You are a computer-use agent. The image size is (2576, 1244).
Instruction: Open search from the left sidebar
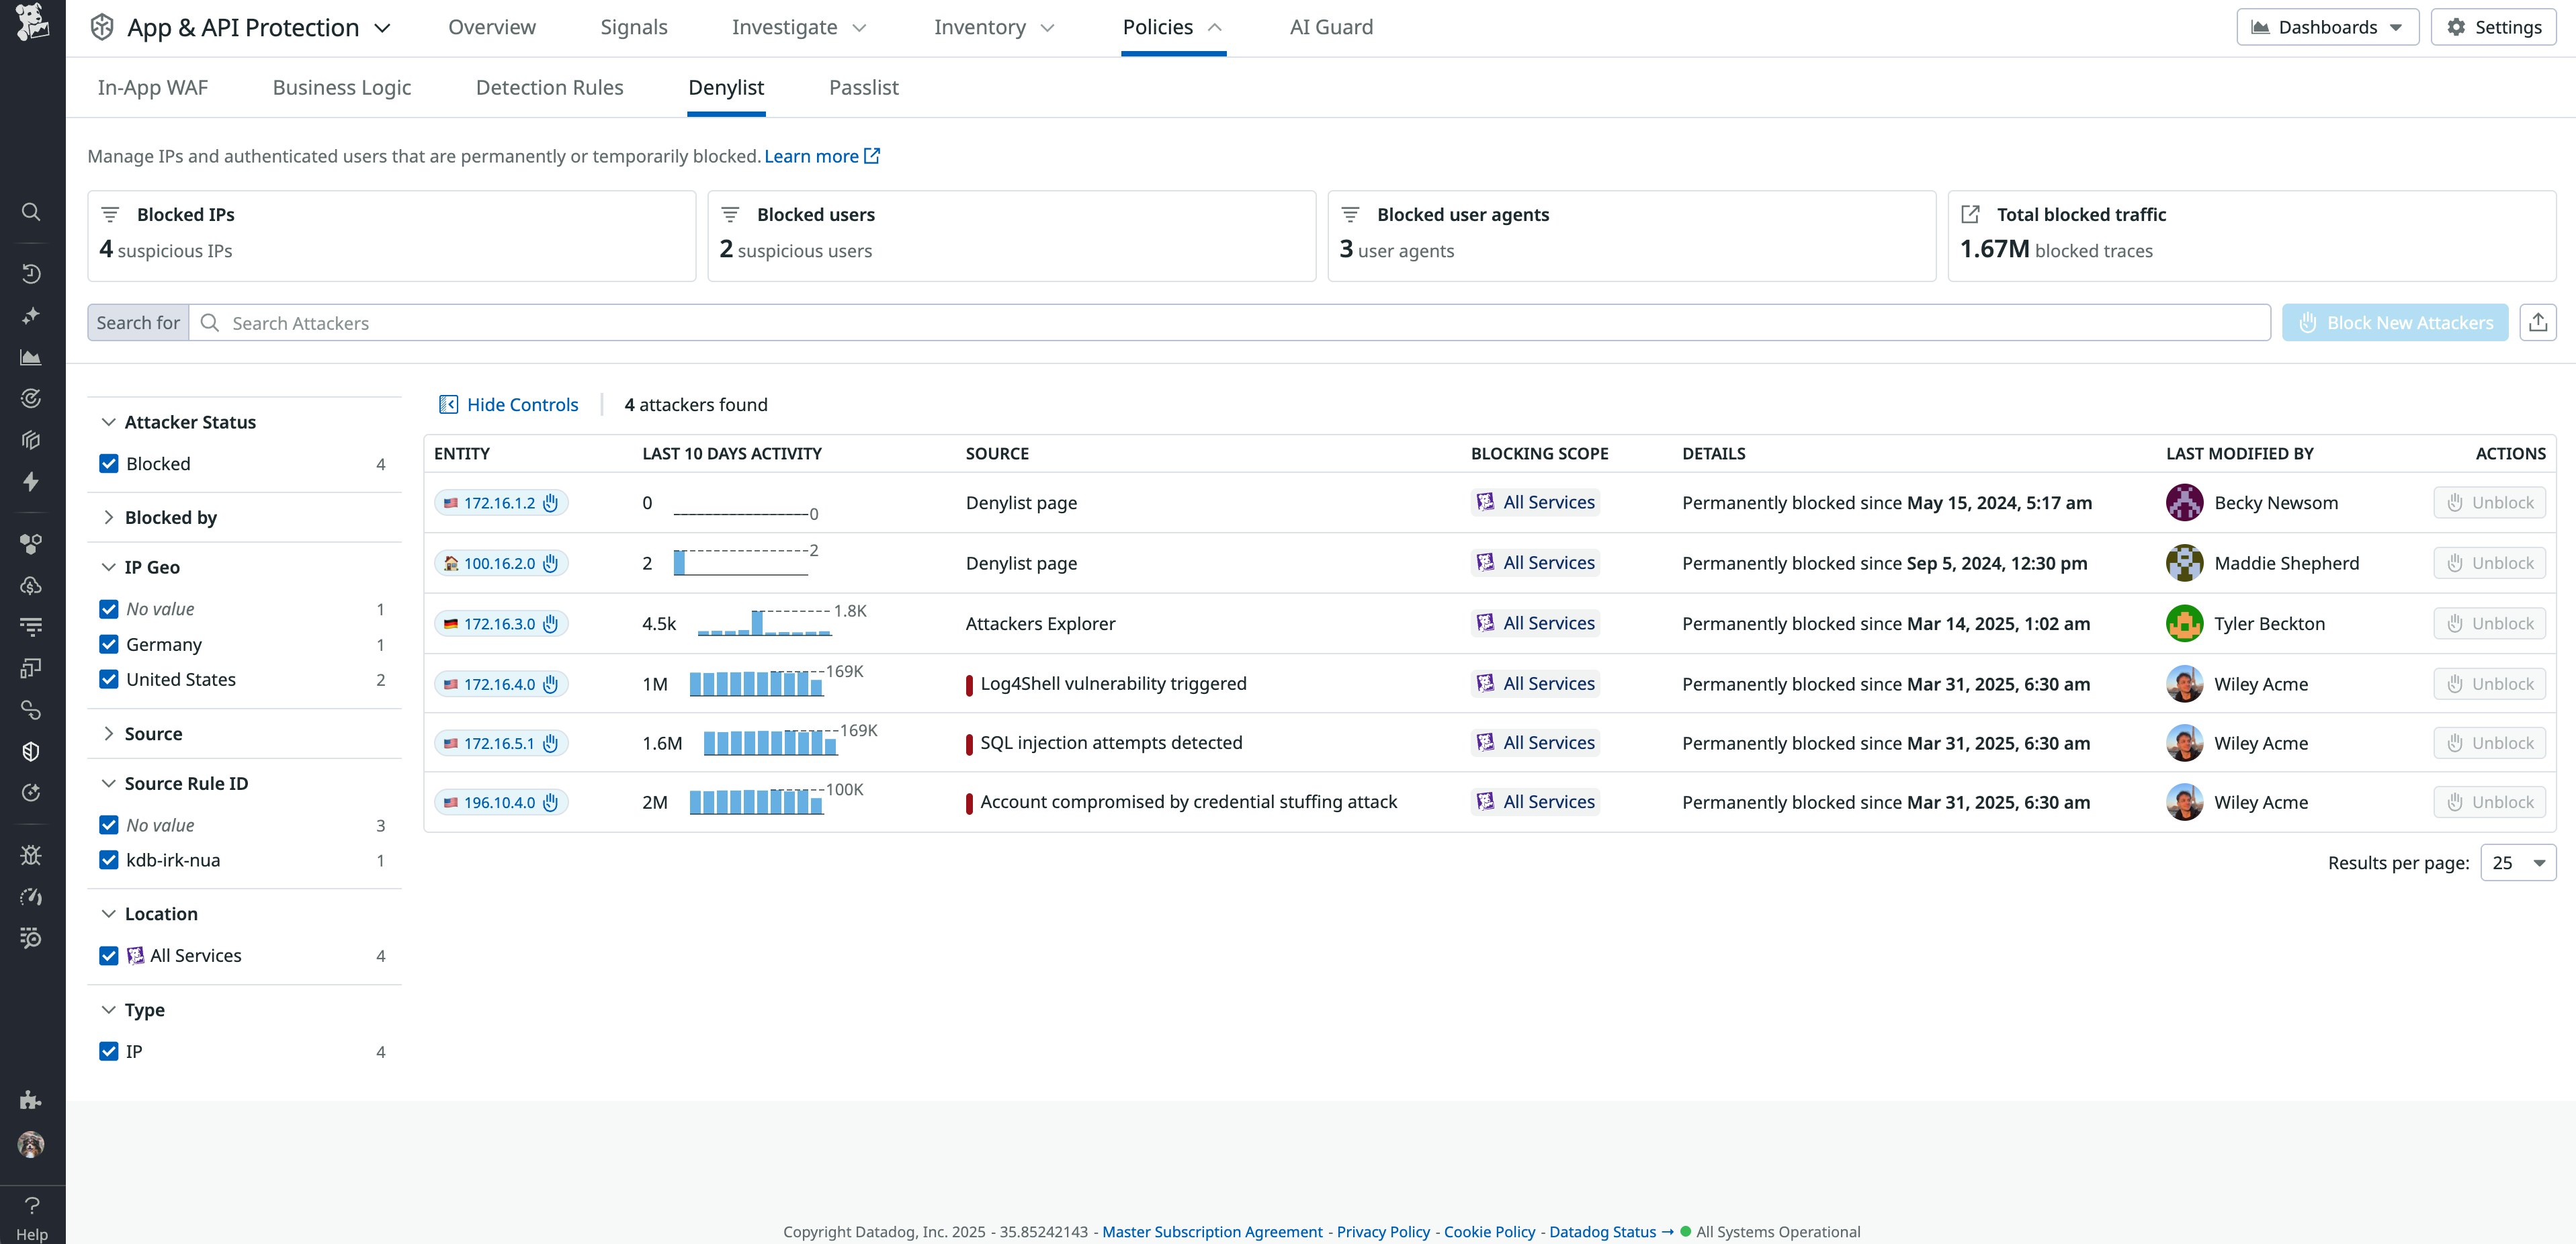click(31, 212)
